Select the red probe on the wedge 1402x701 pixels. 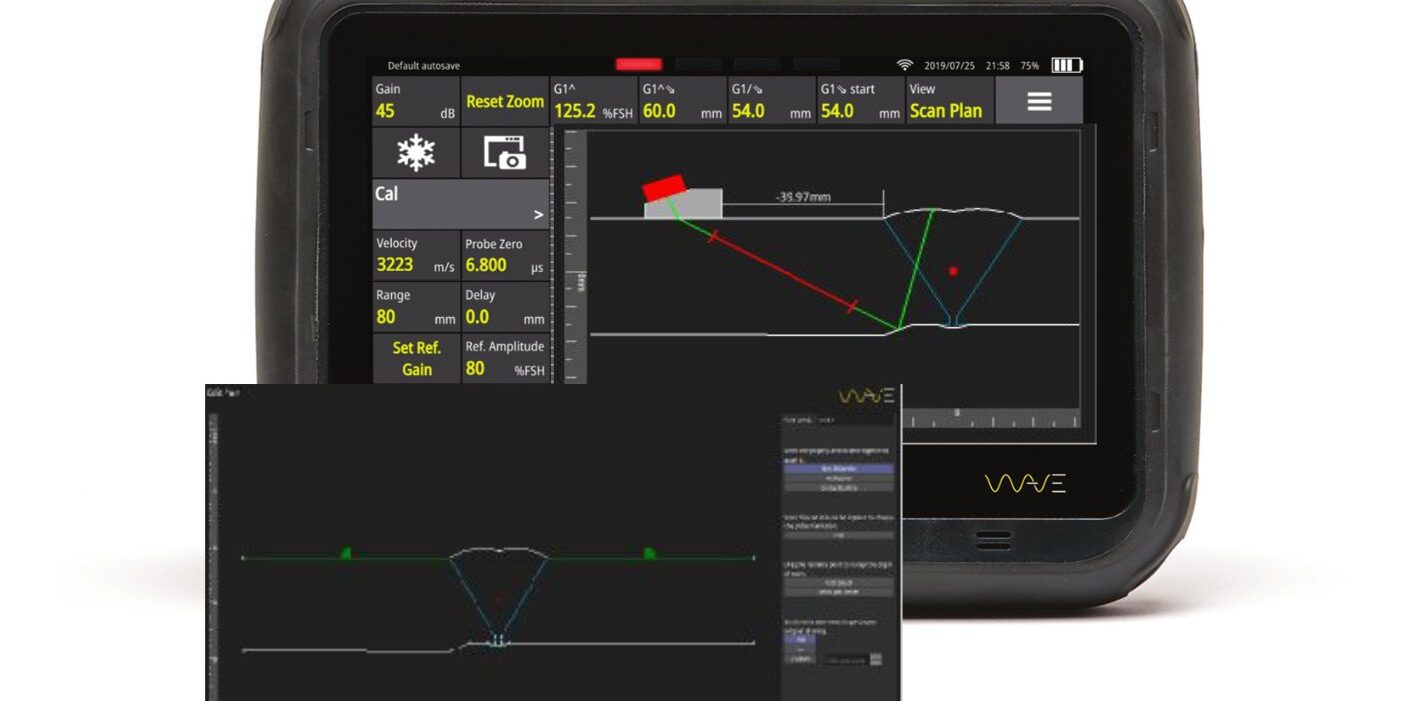pos(663,187)
